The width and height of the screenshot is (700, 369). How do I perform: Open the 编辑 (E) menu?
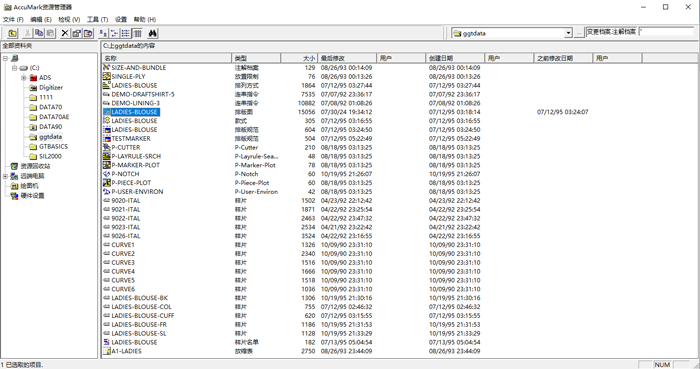(41, 19)
